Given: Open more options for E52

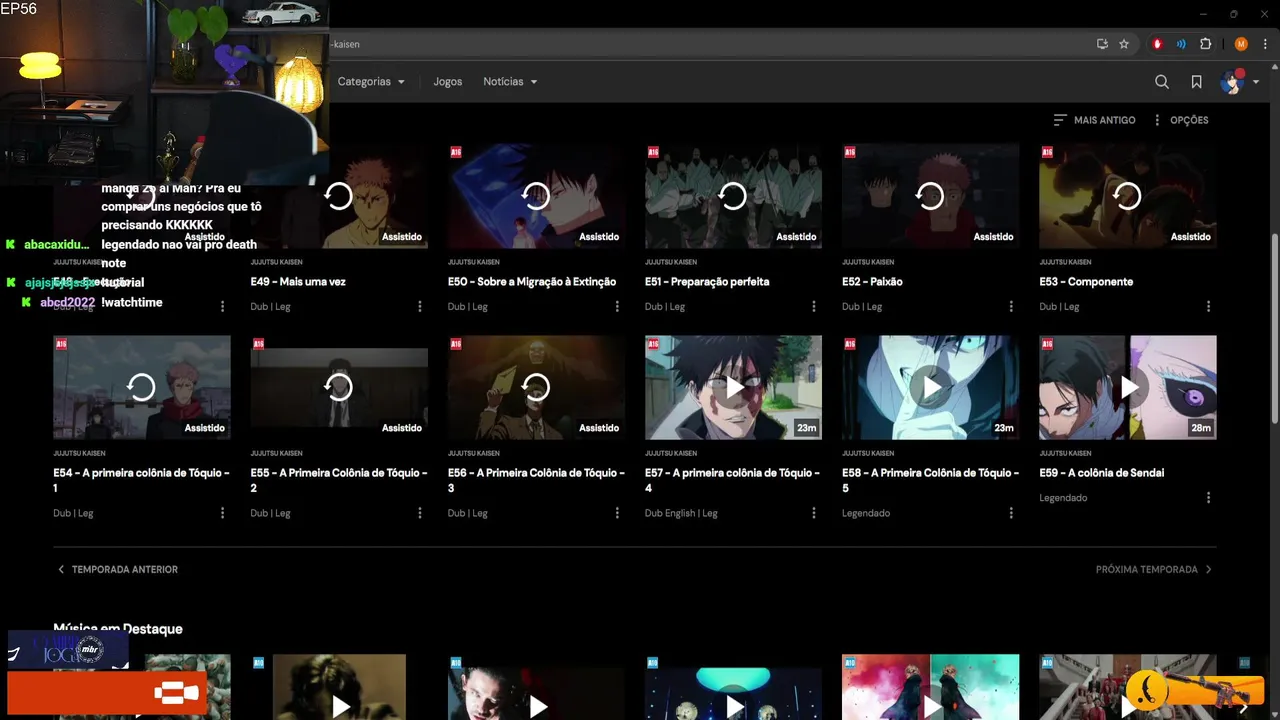Looking at the screenshot, I should pyautogui.click(x=1011, y=307).
